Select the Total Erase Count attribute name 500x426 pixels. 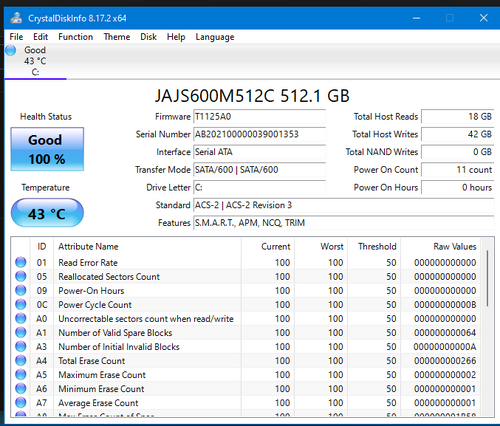(92, 361)
